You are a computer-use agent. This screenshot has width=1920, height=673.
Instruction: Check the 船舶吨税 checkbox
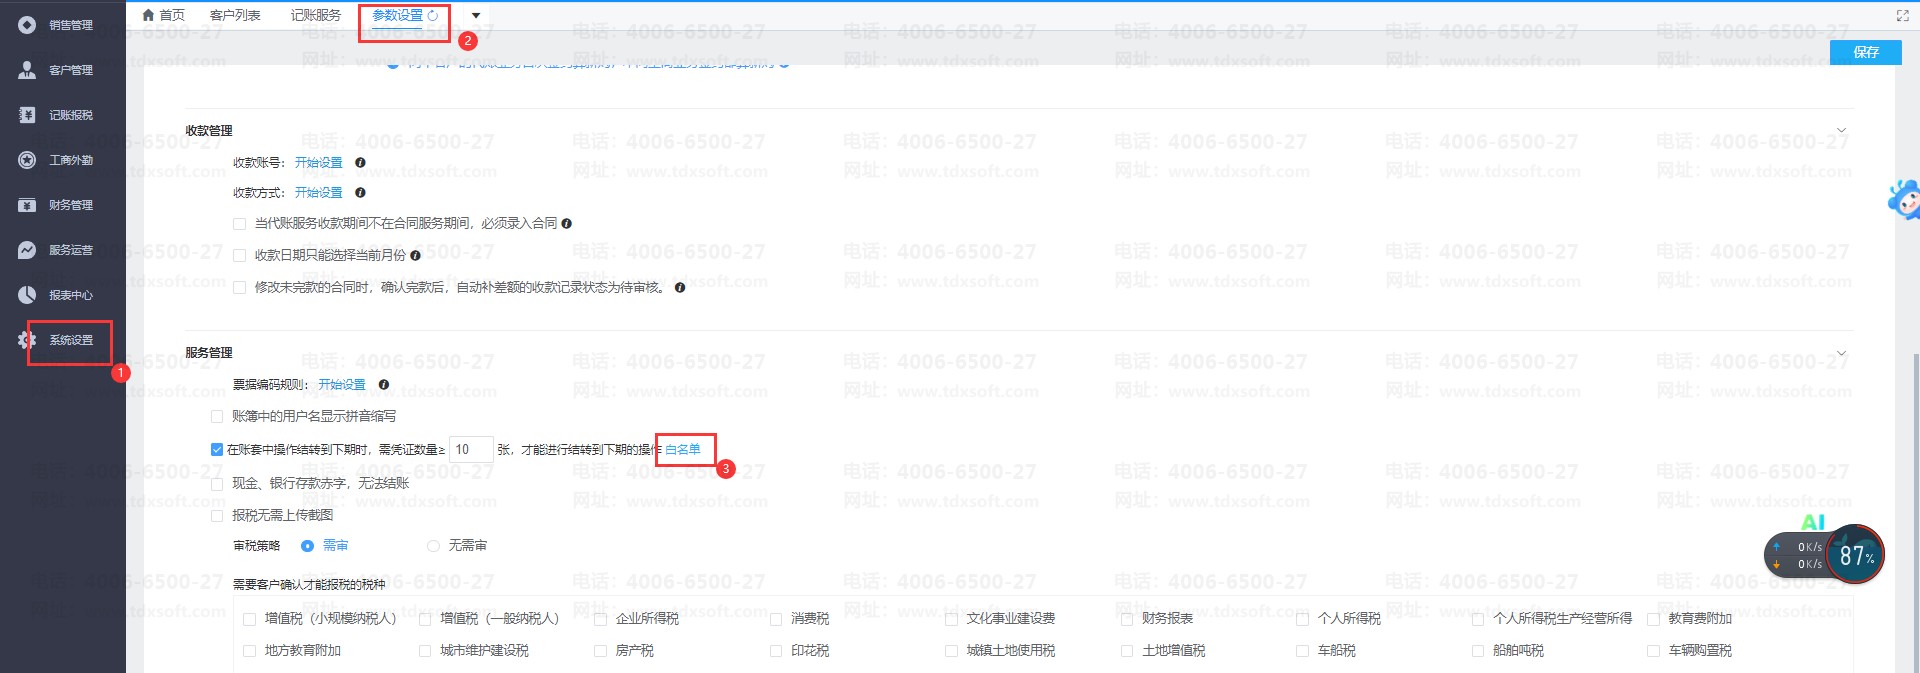[x=1478, y=651]
